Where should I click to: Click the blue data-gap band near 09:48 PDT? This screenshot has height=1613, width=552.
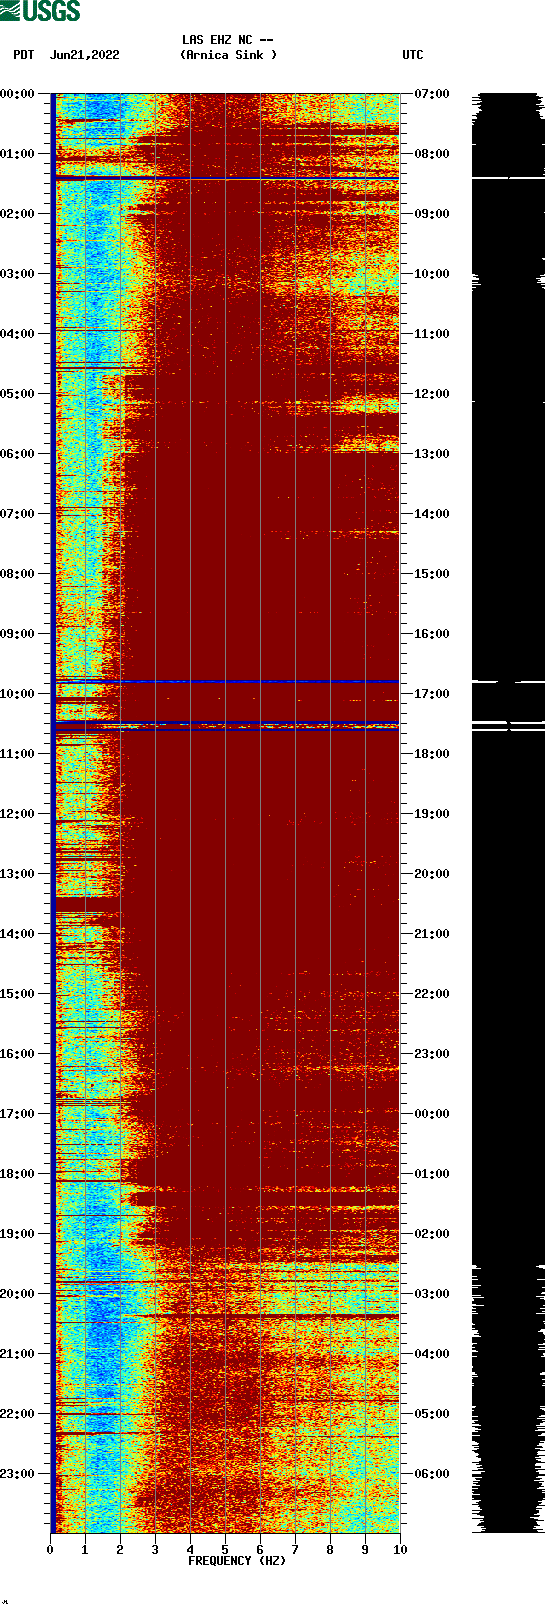point(225,681)
